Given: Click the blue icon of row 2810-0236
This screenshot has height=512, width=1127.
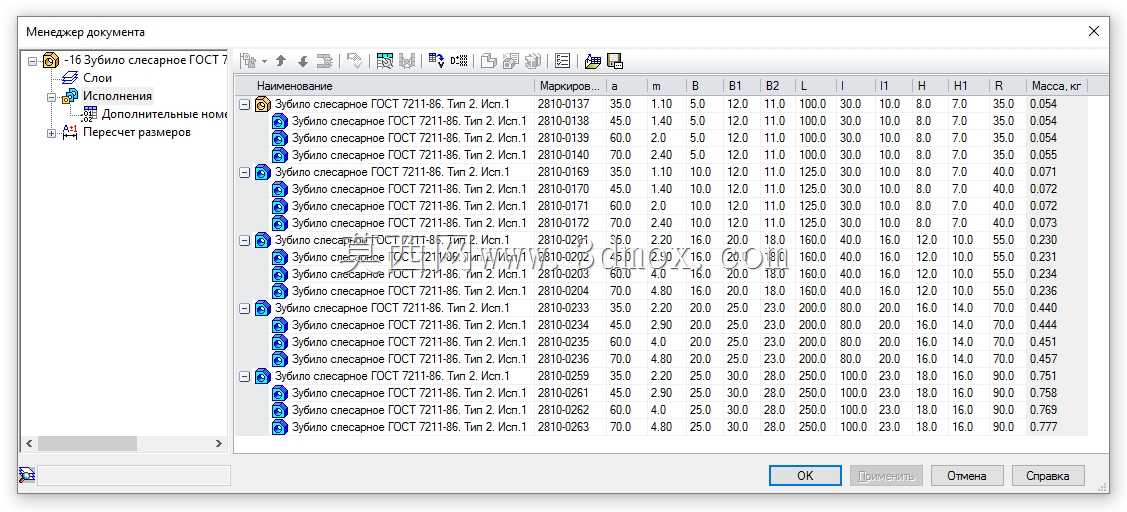Looking at the screenshot, I should pos(280,359).
